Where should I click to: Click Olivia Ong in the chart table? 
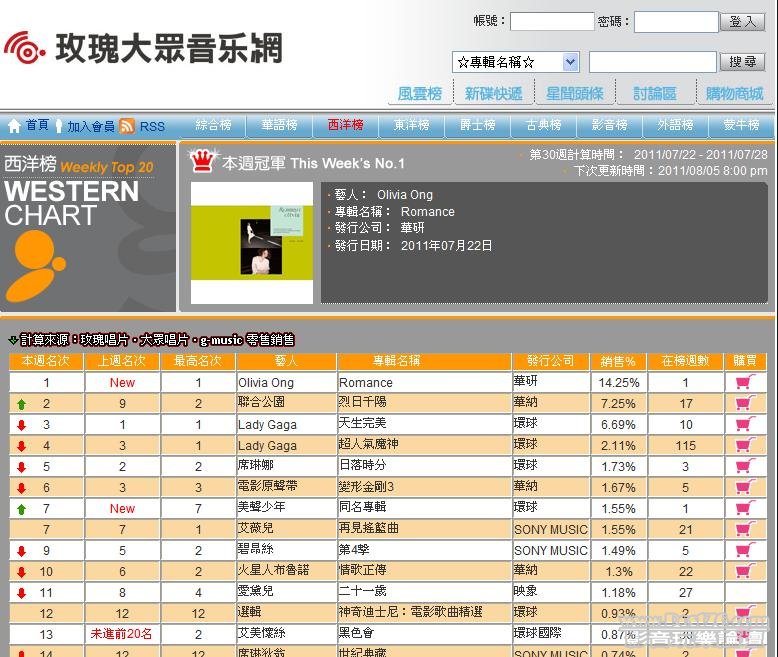(x=266, y=383)
